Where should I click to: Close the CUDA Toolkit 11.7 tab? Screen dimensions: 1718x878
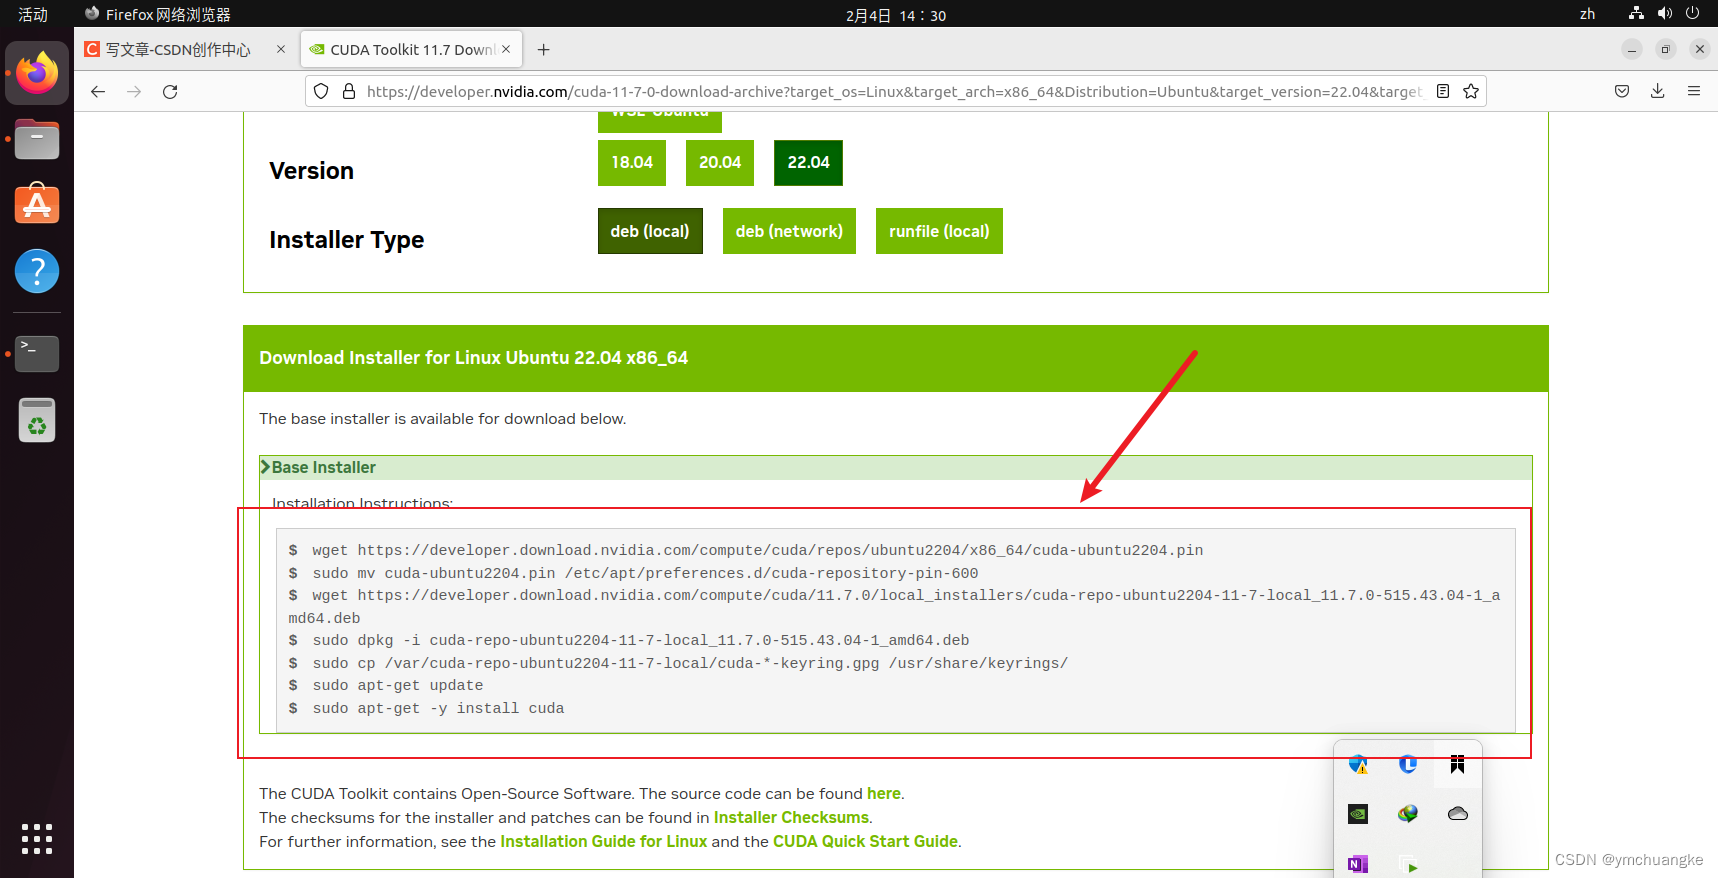pos(506,49)
